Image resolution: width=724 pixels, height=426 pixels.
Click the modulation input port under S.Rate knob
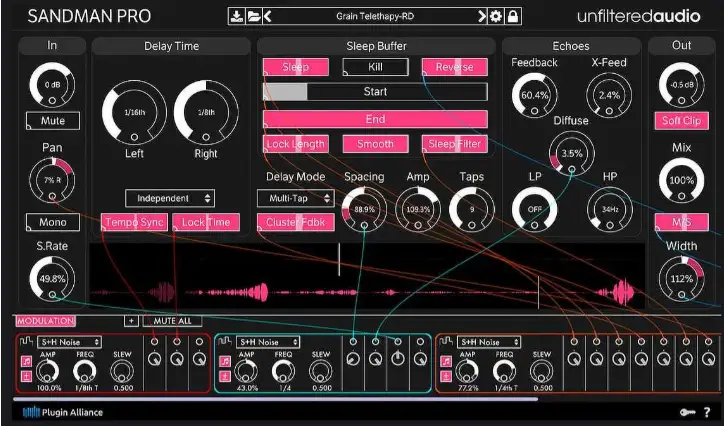tap(52, 294)
